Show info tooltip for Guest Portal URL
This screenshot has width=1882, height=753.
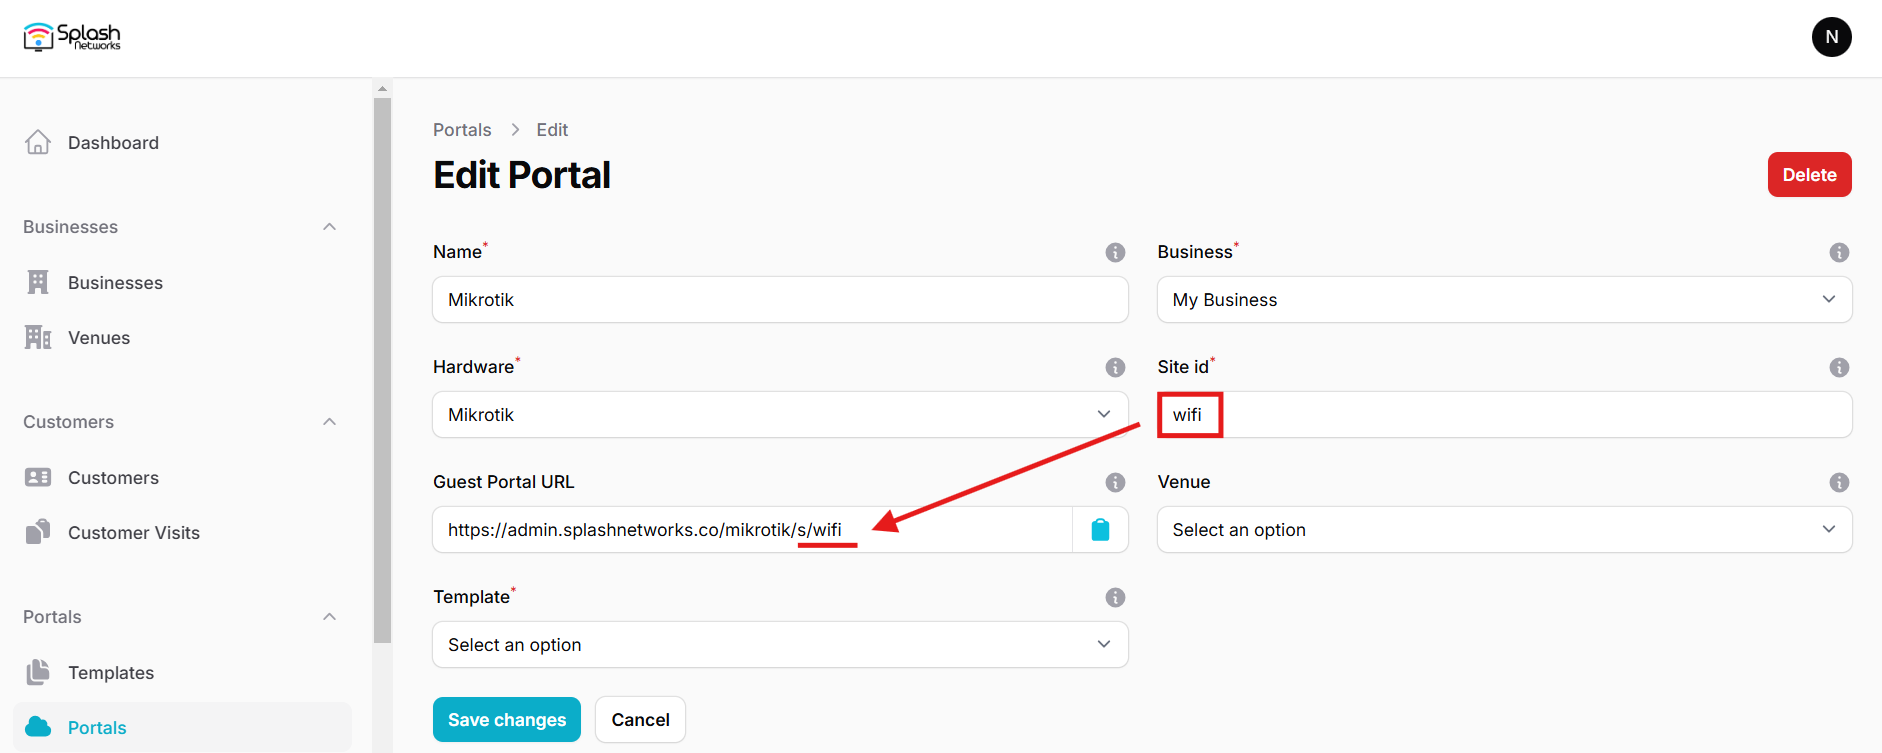[1115, 482]
